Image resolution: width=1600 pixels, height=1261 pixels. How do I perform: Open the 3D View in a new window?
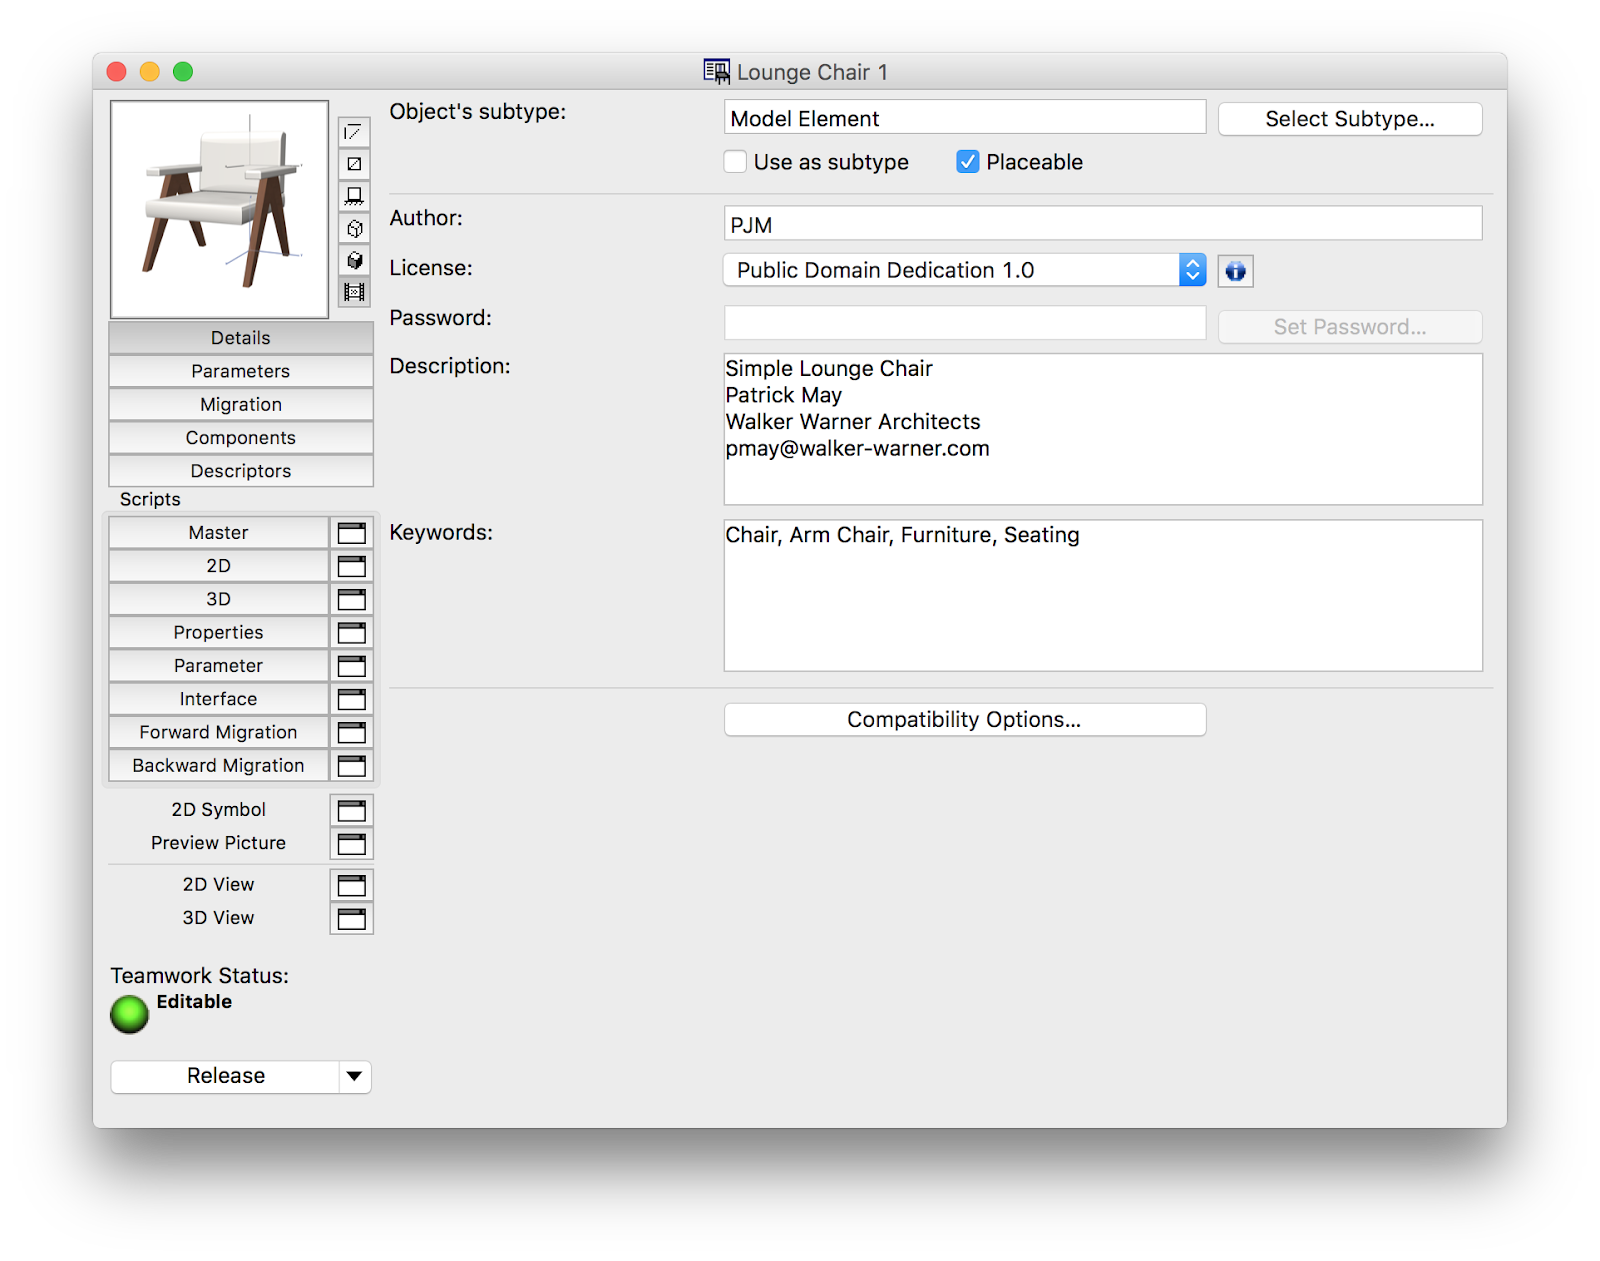click(x=352, y=918)
